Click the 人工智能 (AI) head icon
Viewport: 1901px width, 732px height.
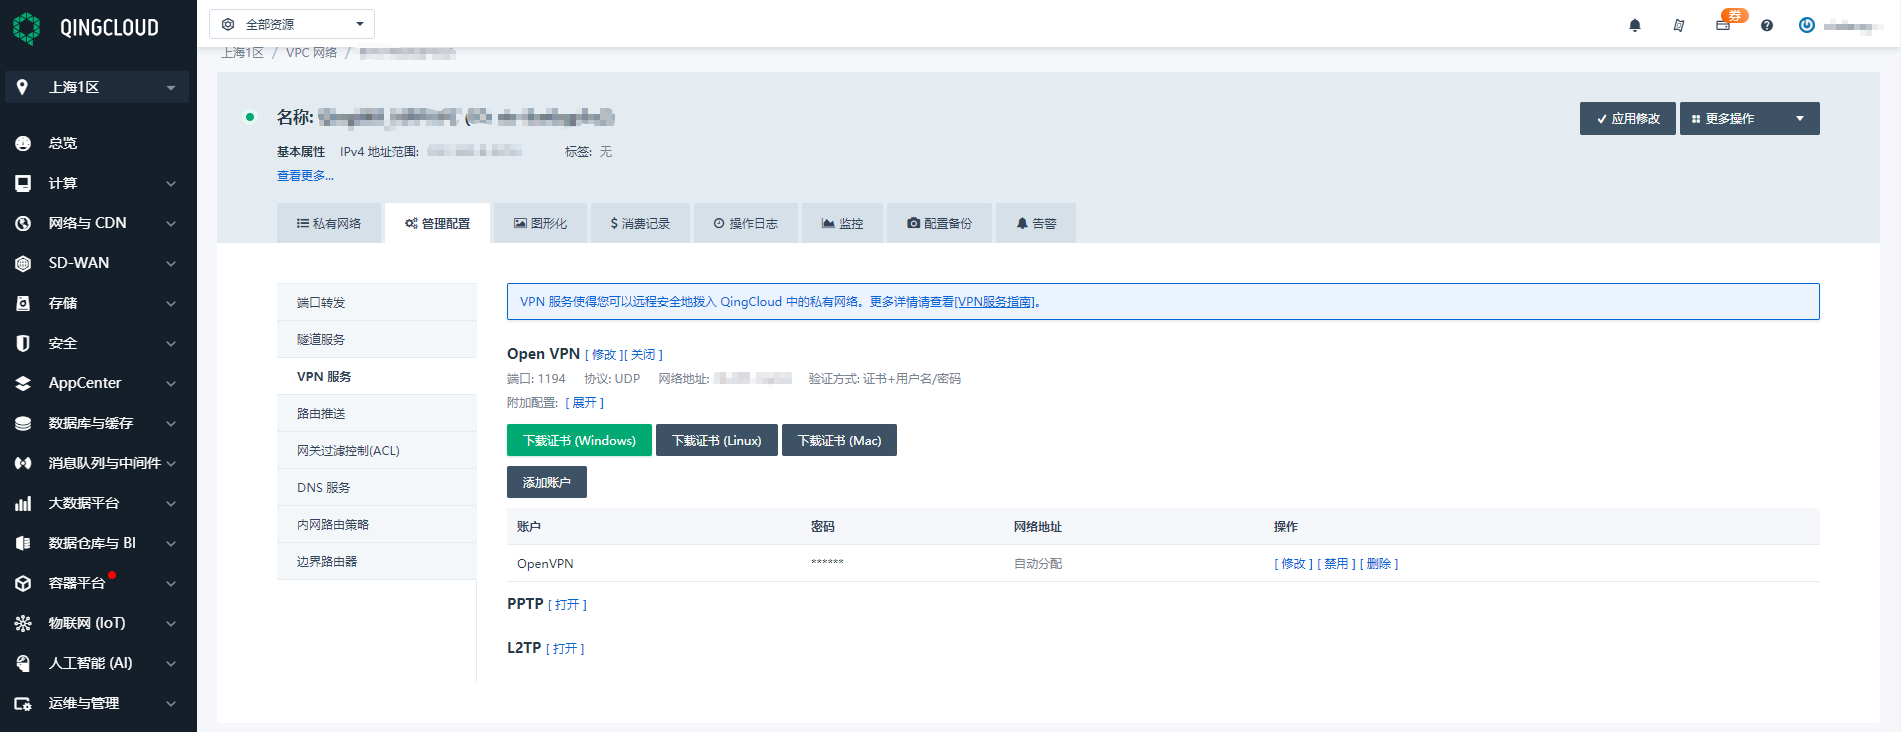tap(23, 663)
